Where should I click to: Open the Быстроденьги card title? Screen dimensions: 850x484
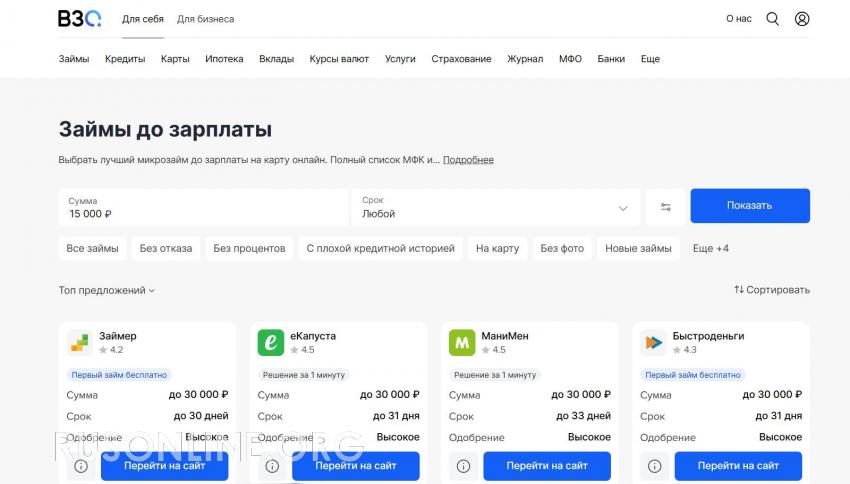click(709, 336)
